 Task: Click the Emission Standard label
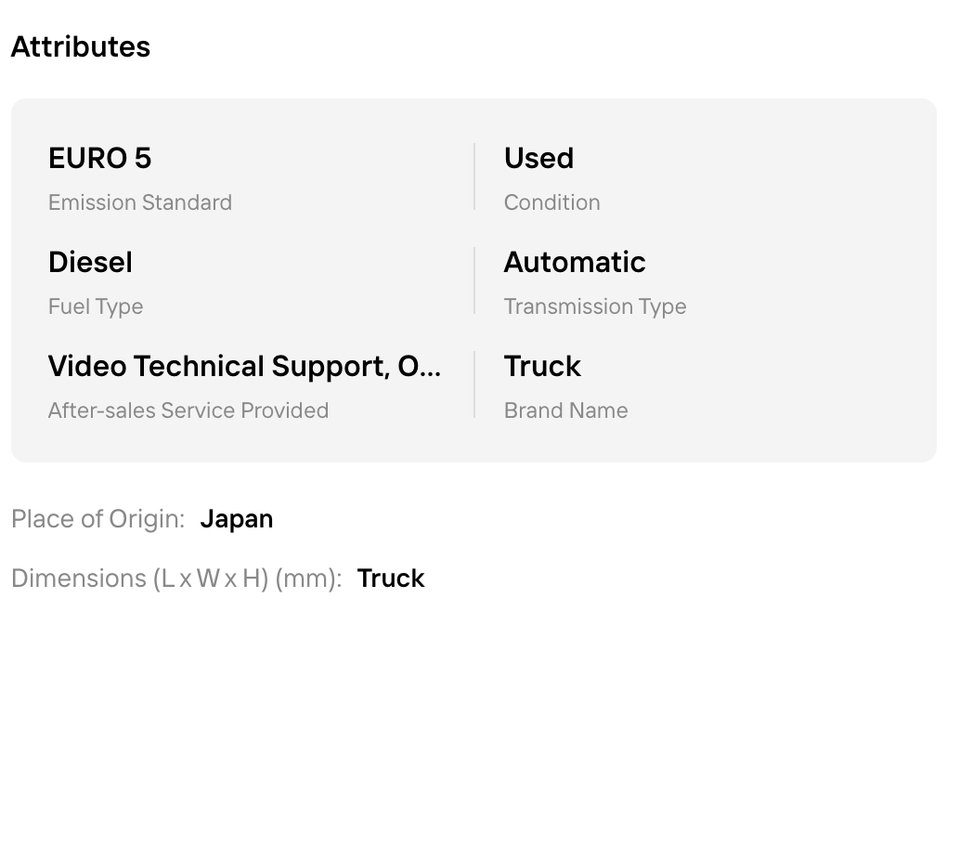coord(140,202)
